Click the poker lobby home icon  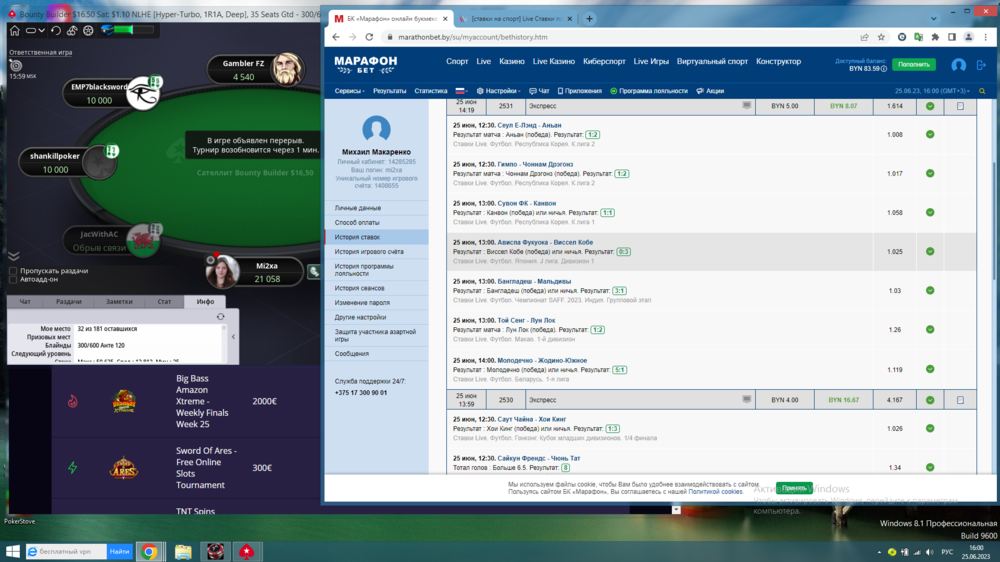click(14, 31)
